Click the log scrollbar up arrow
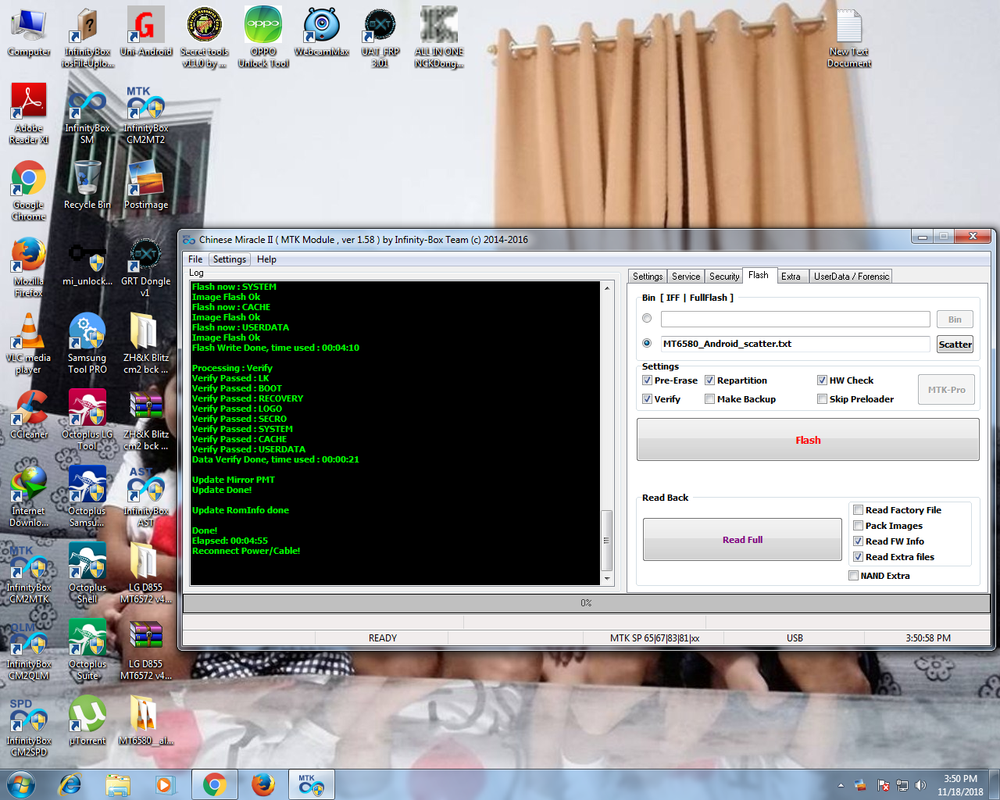 607,288
